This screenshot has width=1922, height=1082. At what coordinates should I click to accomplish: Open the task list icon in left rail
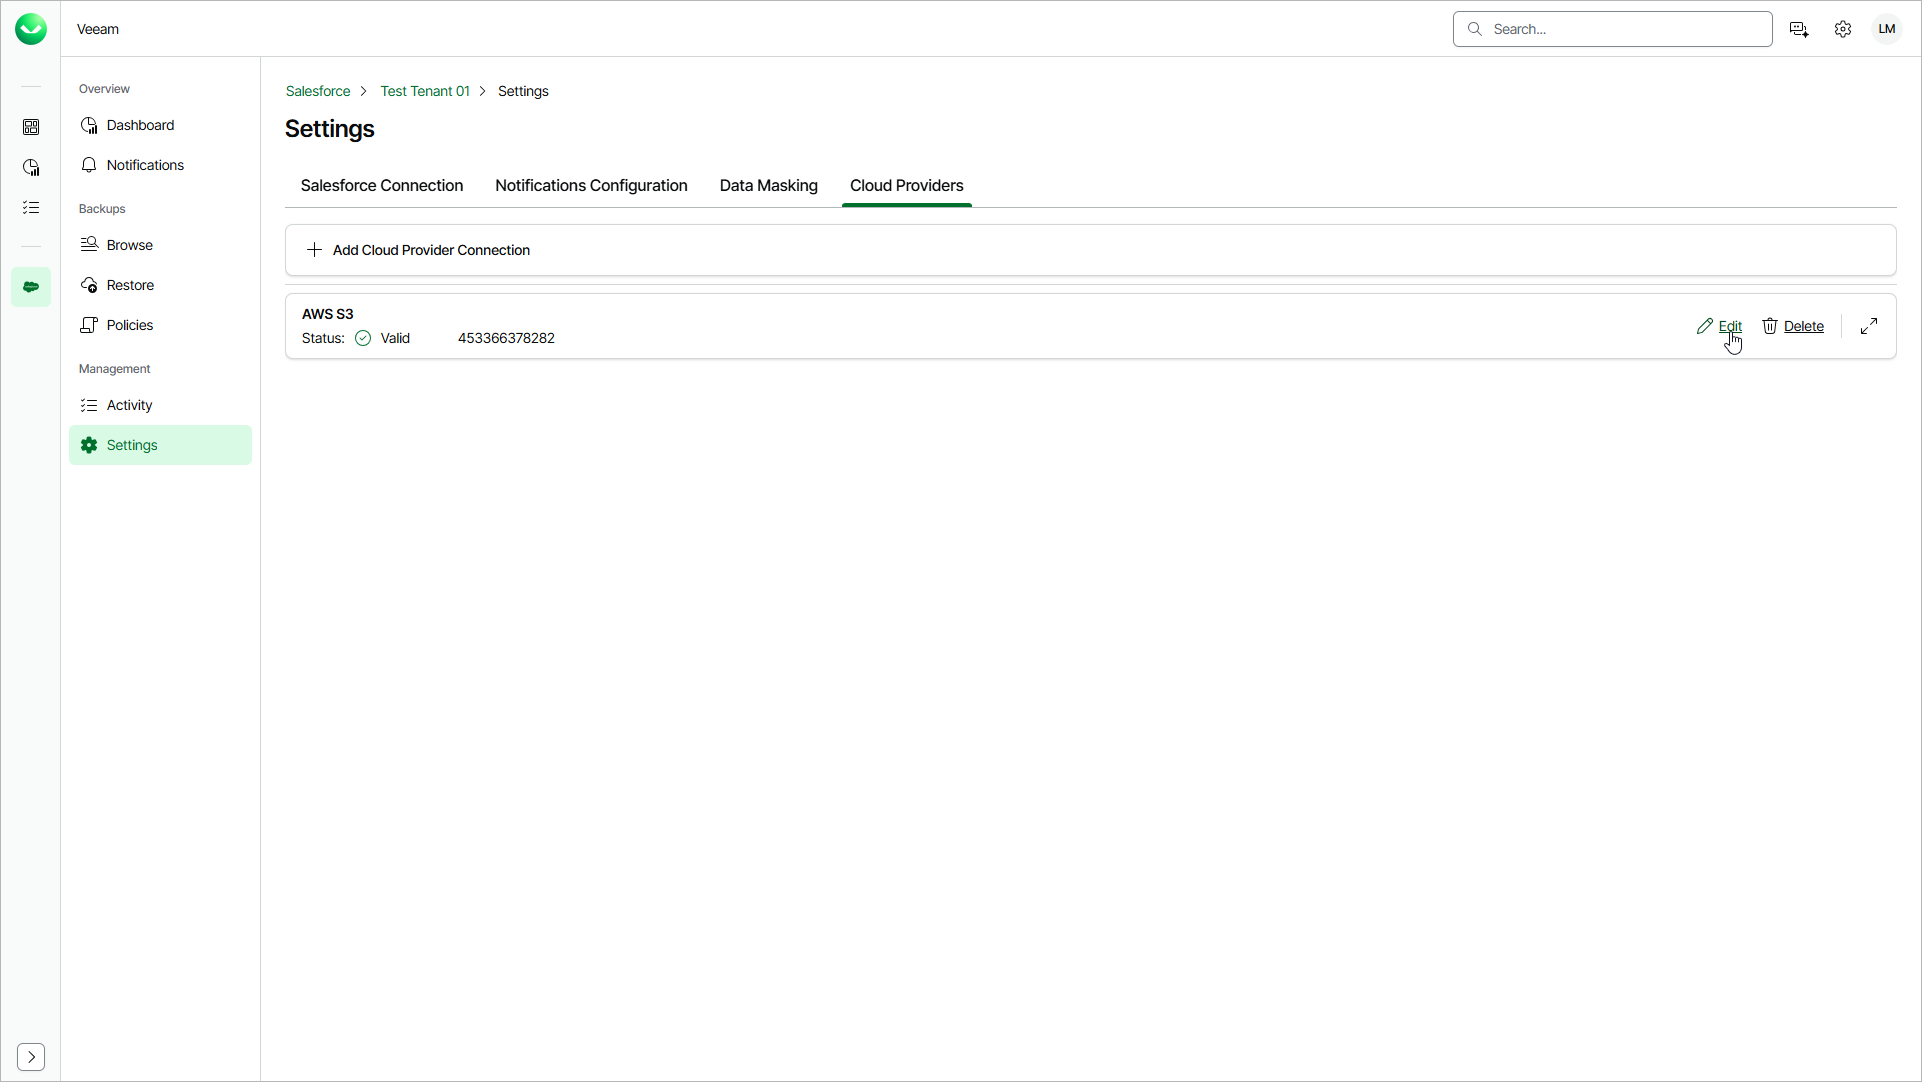point(31,207)
